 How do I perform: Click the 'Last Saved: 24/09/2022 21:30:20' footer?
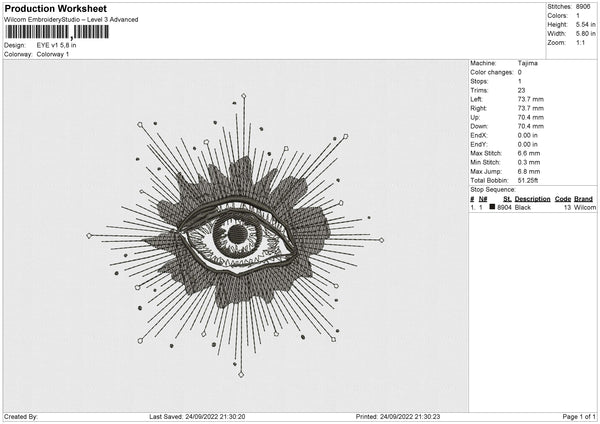click(x=197, y=416)
